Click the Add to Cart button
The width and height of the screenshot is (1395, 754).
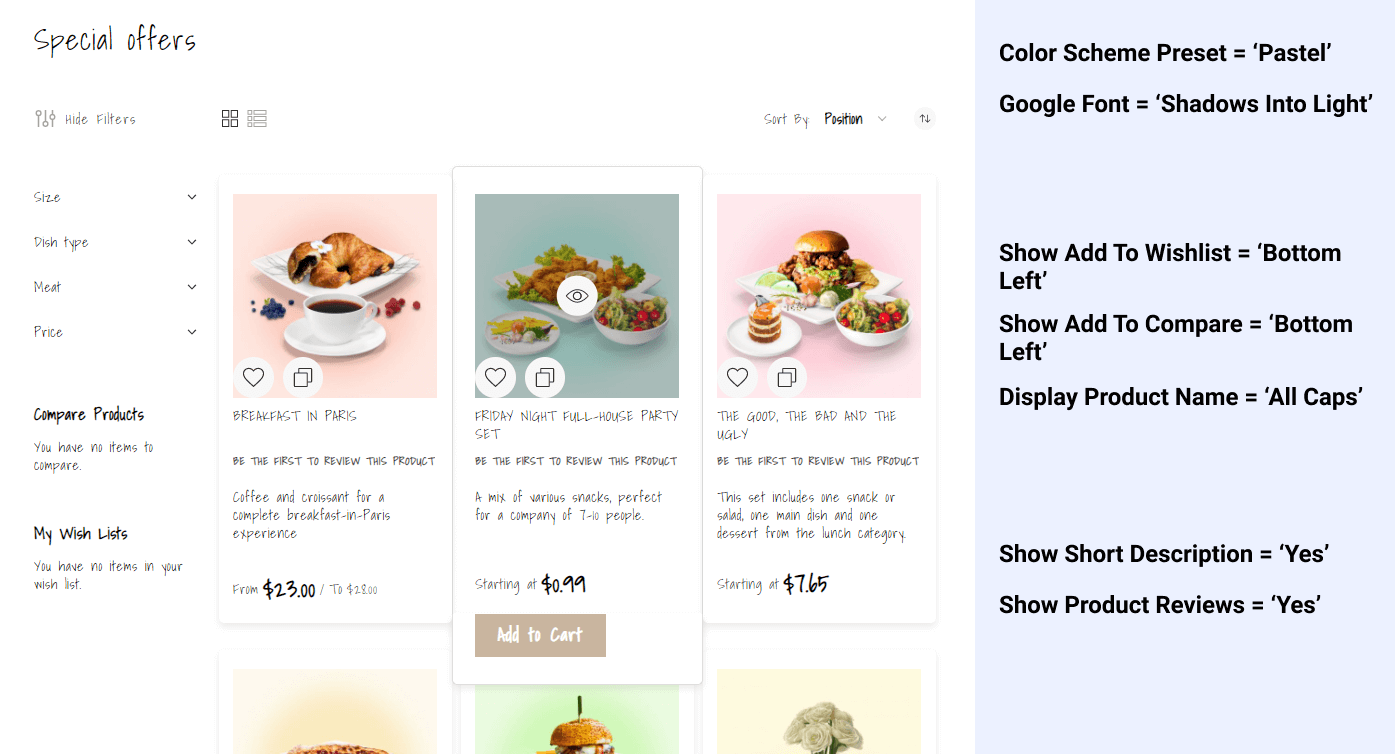pyautogui.click(x=540, y=635)
